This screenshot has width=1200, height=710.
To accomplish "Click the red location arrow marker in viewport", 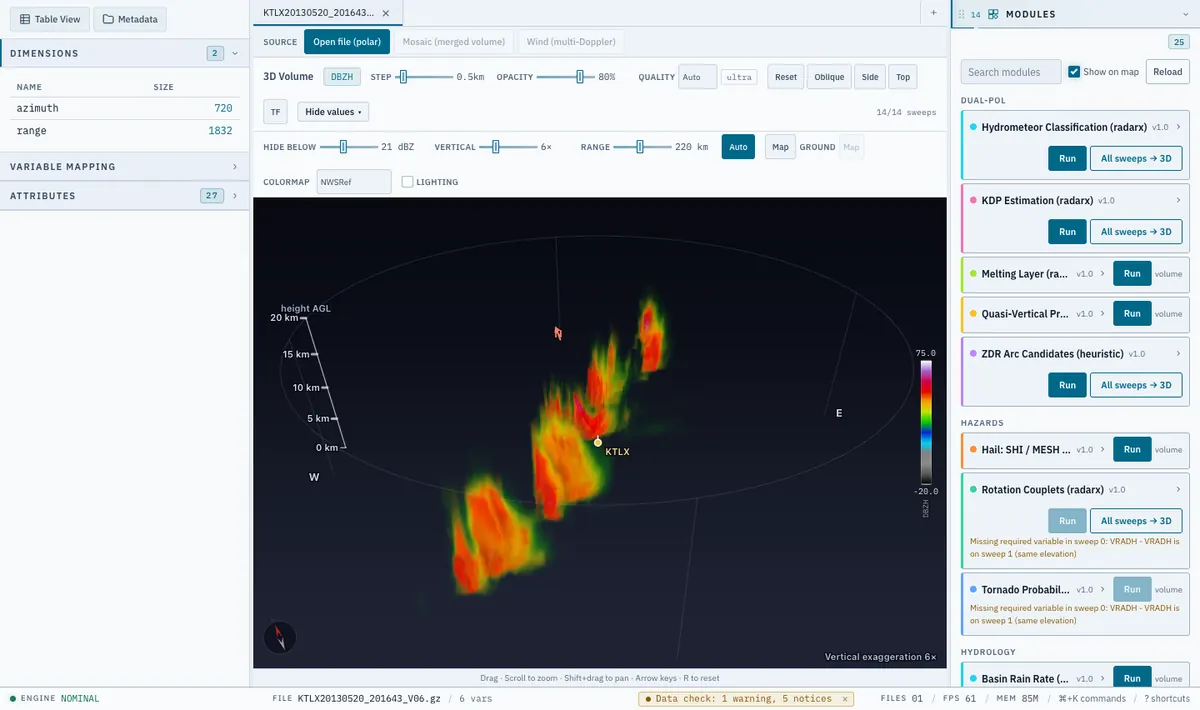I will click(x=559, y=332).
